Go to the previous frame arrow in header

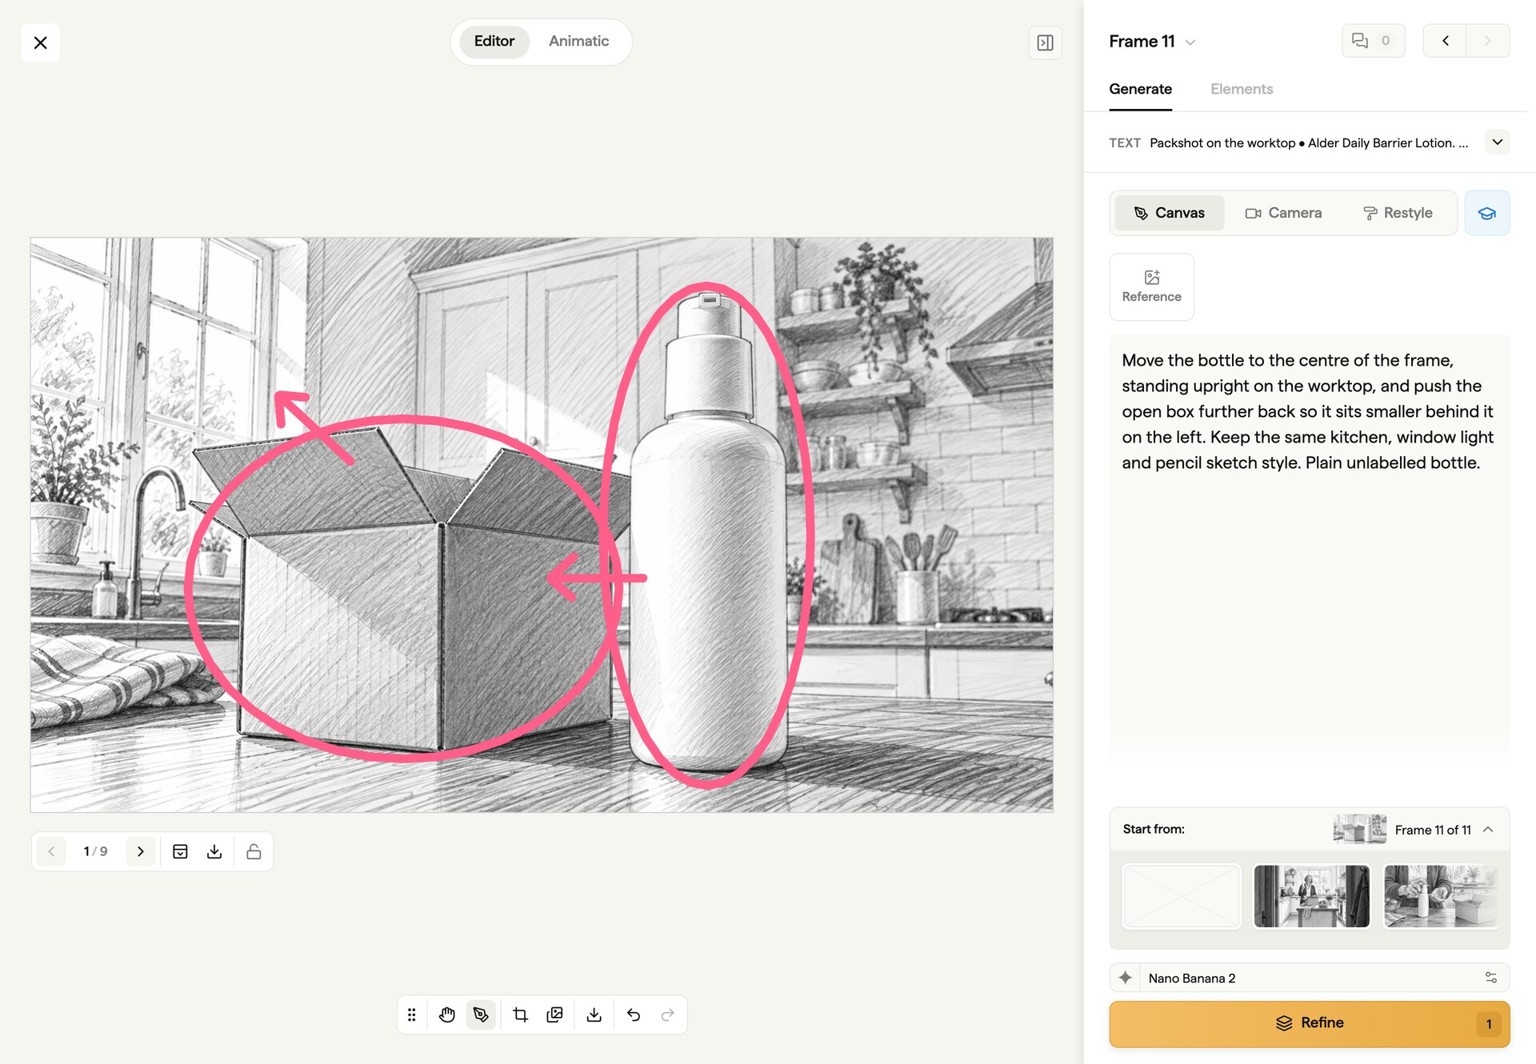click(1445, 41)
